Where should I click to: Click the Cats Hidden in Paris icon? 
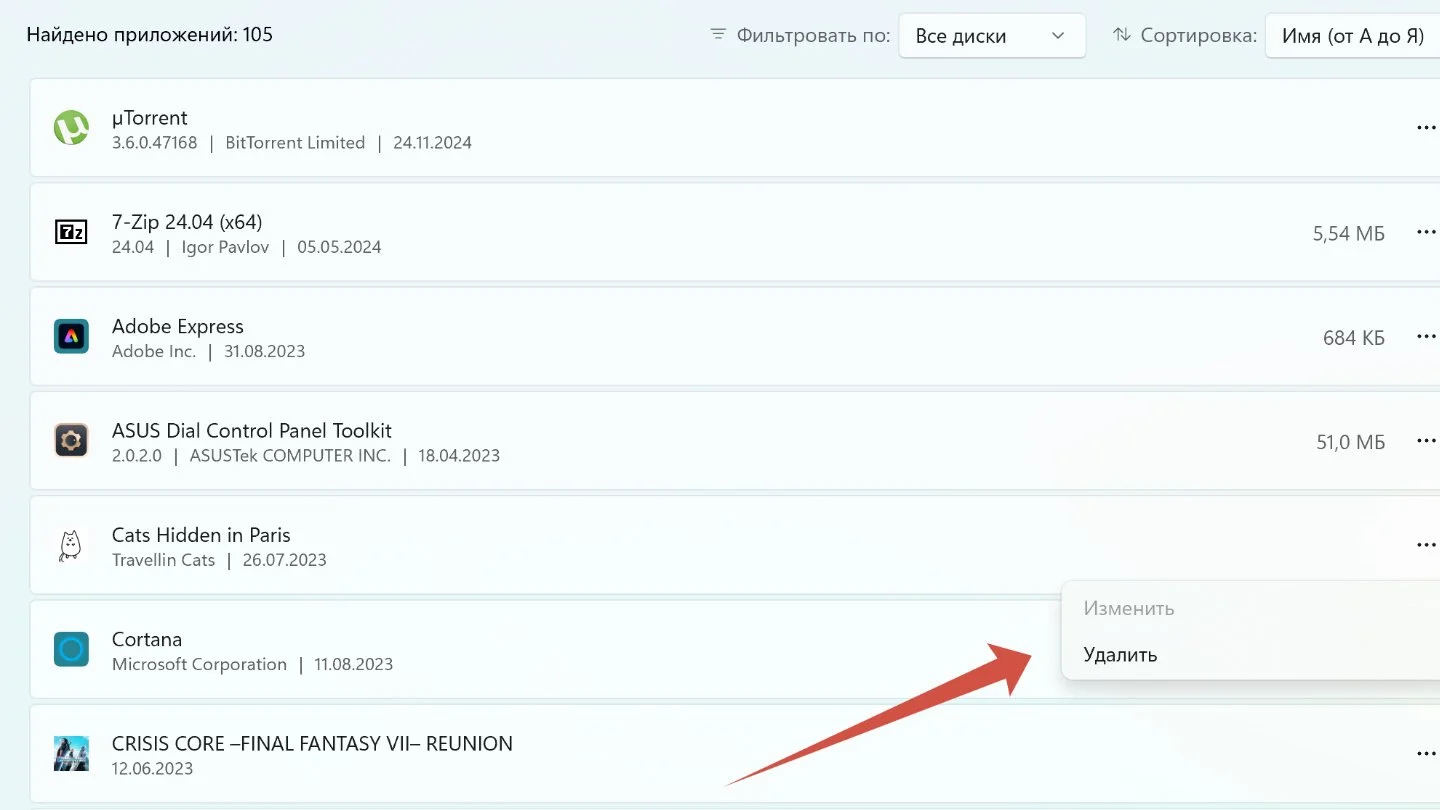point(71,545)
